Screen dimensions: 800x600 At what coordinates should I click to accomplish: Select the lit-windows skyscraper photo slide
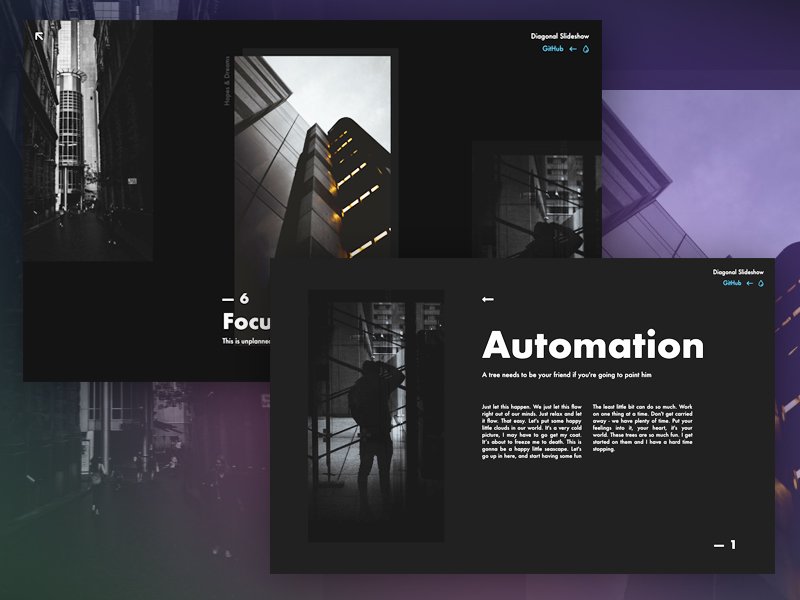click(x=313, y=157)
